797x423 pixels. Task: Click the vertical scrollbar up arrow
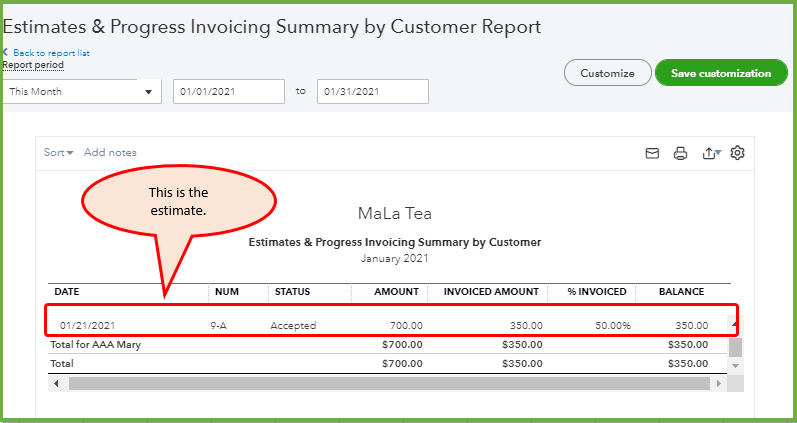736,324
